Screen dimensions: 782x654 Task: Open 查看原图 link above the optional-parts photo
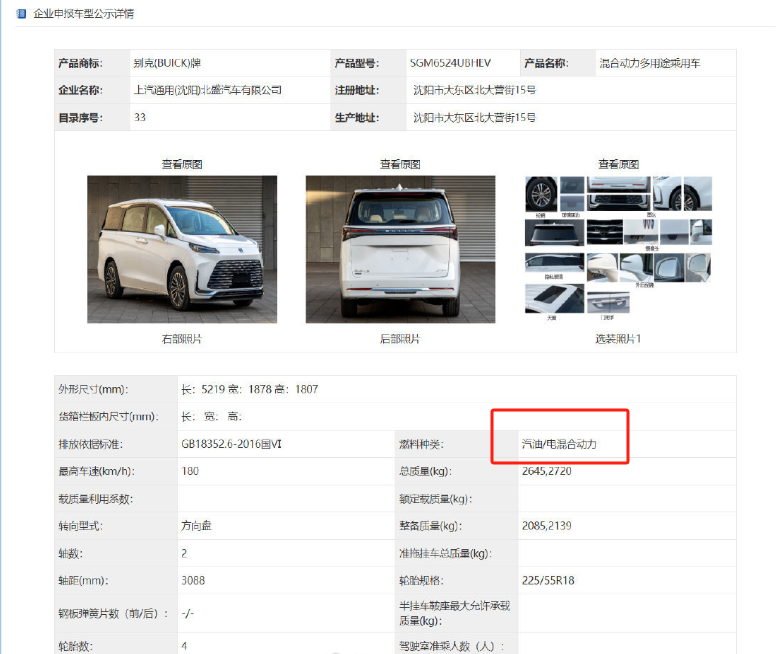coord(618,164)
